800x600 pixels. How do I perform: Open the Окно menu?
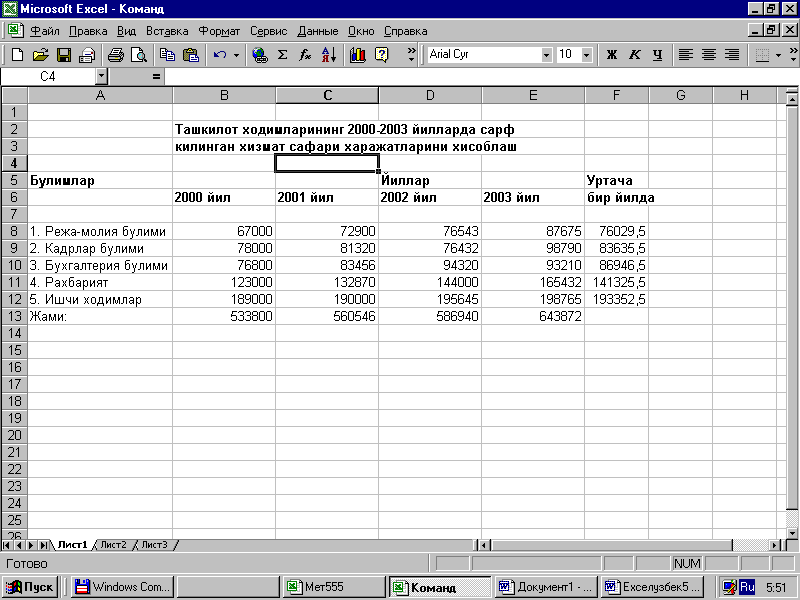tap(361, 31)
